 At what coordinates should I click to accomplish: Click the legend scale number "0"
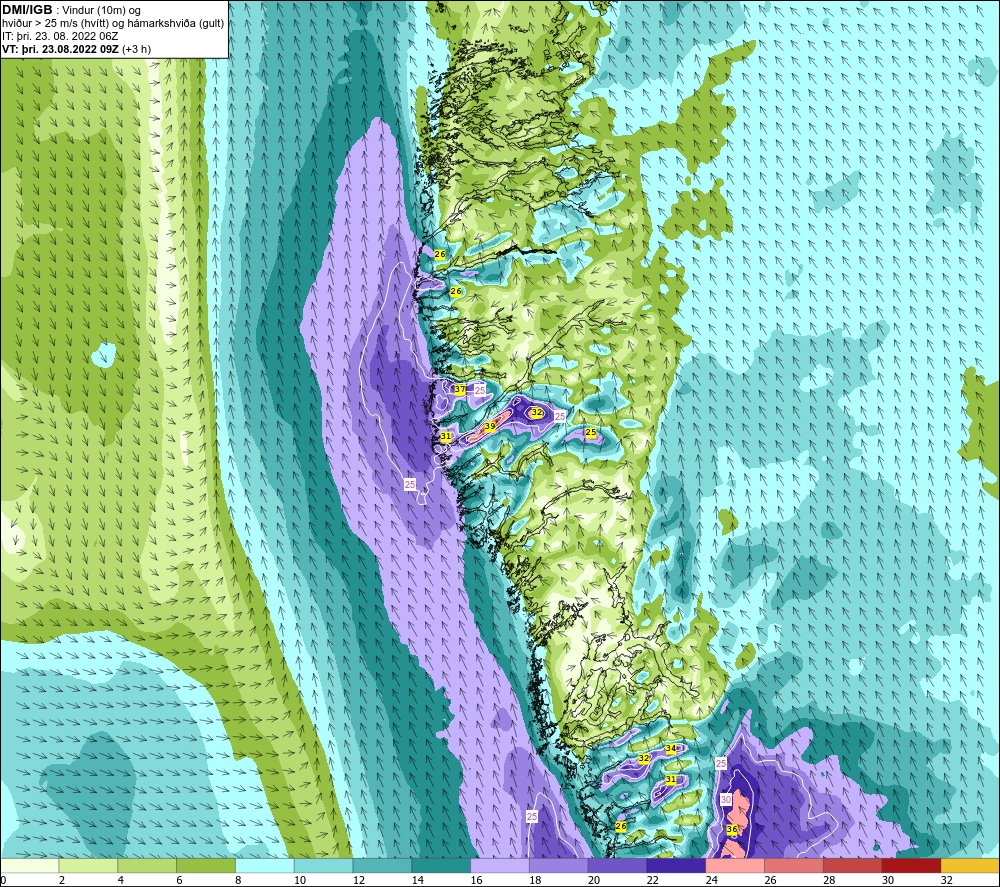coord(3,880)
